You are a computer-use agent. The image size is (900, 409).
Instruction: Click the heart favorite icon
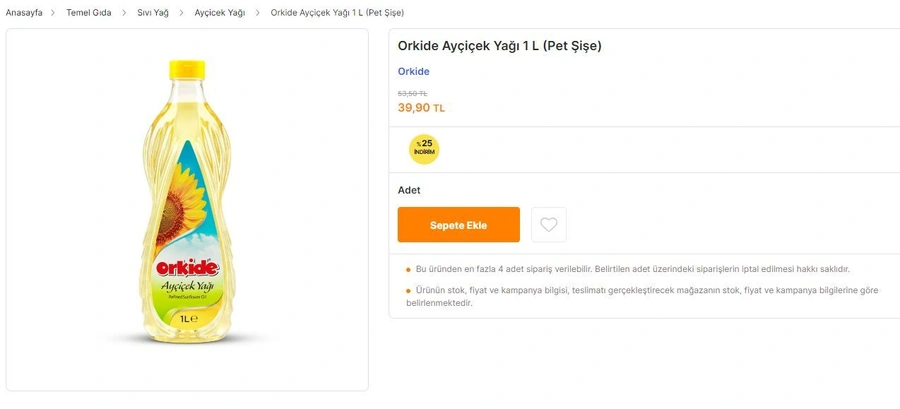point(548,225)
